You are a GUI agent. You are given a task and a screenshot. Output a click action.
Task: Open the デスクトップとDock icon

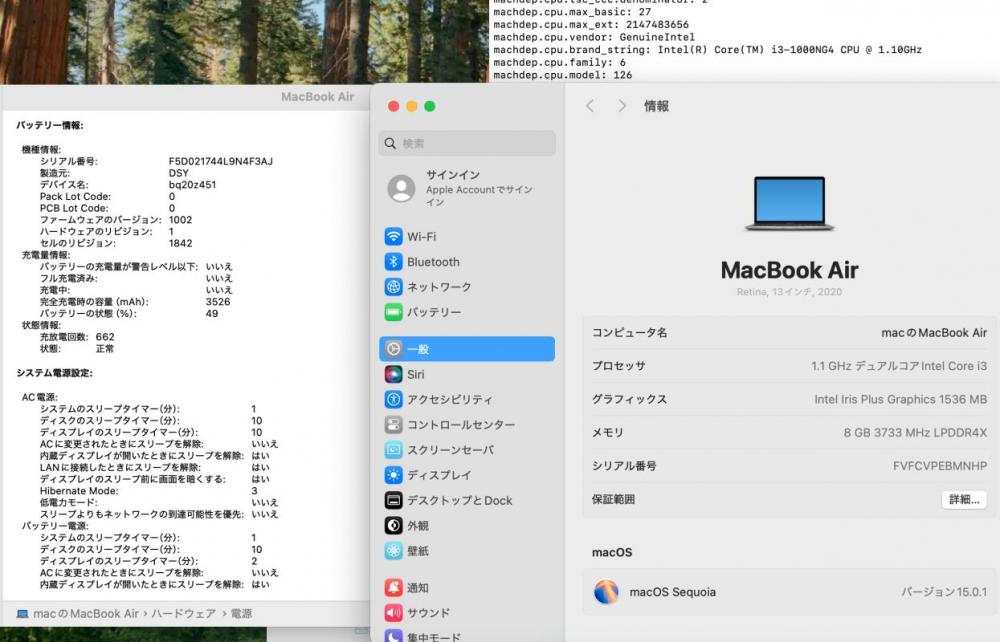393,500
